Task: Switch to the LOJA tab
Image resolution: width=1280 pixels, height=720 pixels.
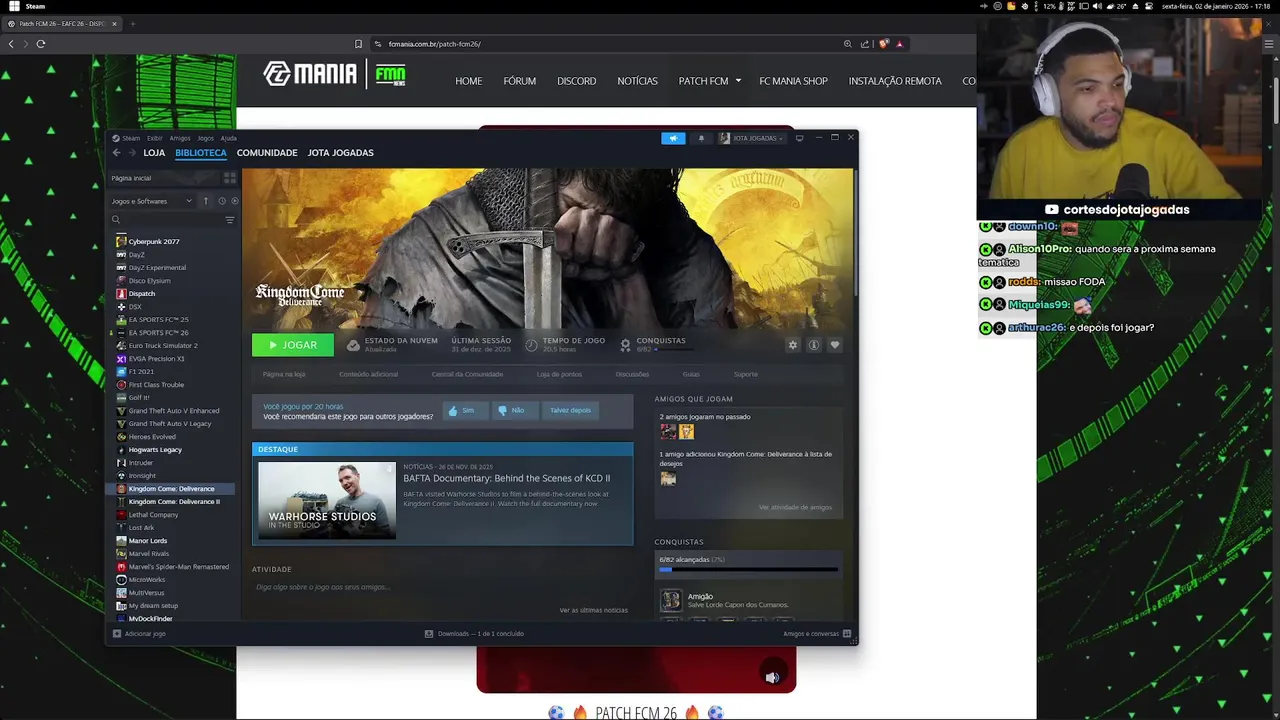Action: coord(154,153)
